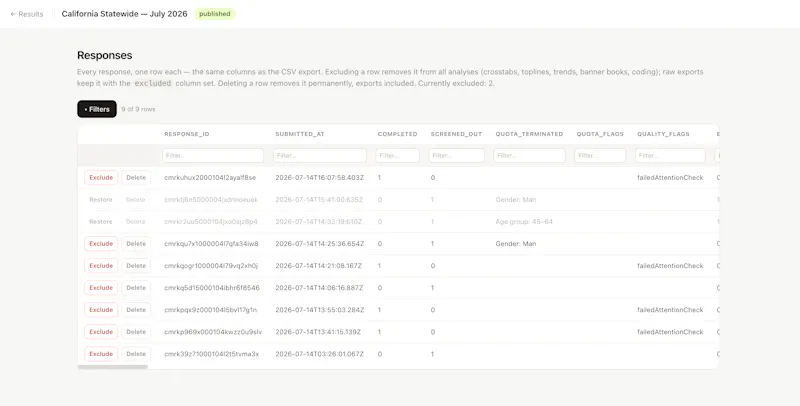Click failedAttentionCheck in the 14:21:08 row
This screenshot has height=406, width=800.
670,266
